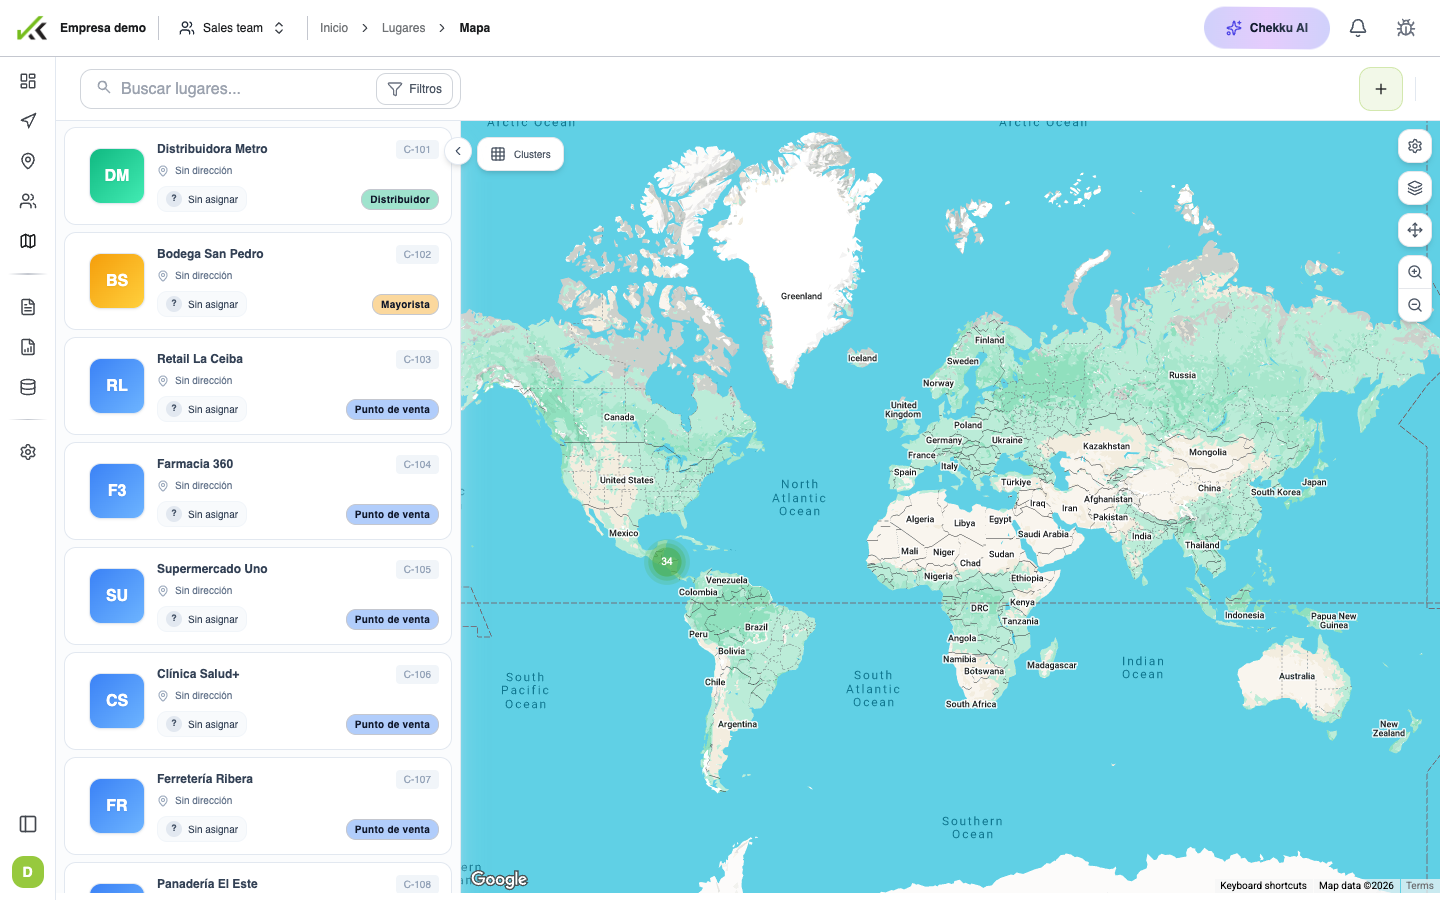Screen dimensions: 1440x900
Task: Open the map Terms link
Action: pos(1420,886)
